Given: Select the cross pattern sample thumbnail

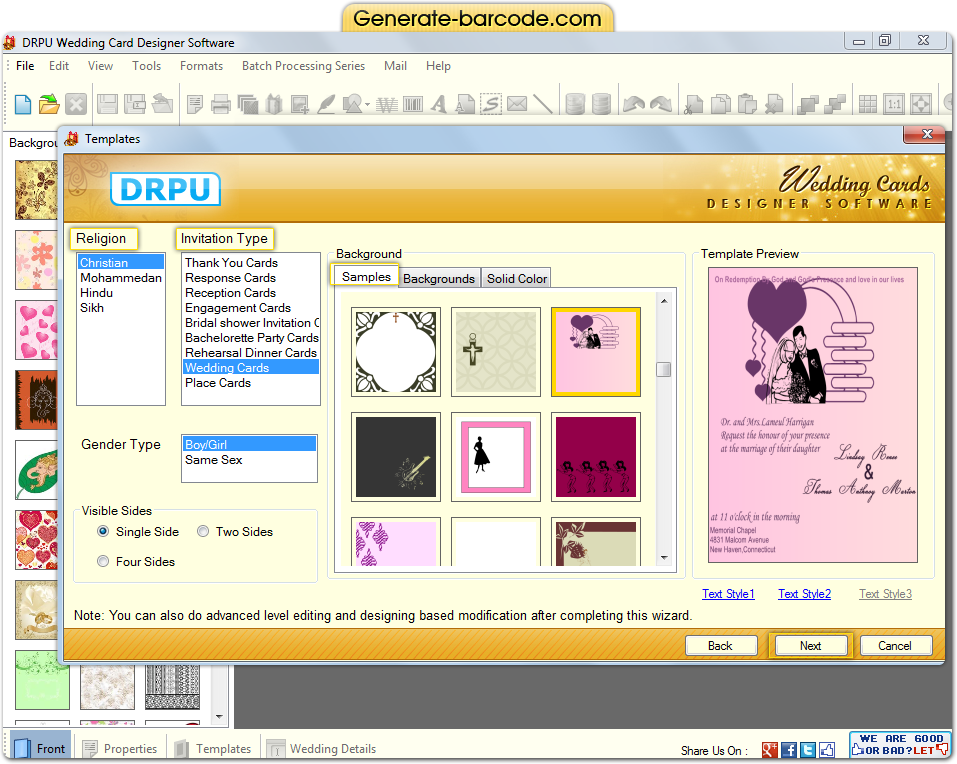Looking at the screenshot, I should coord(496,352).
